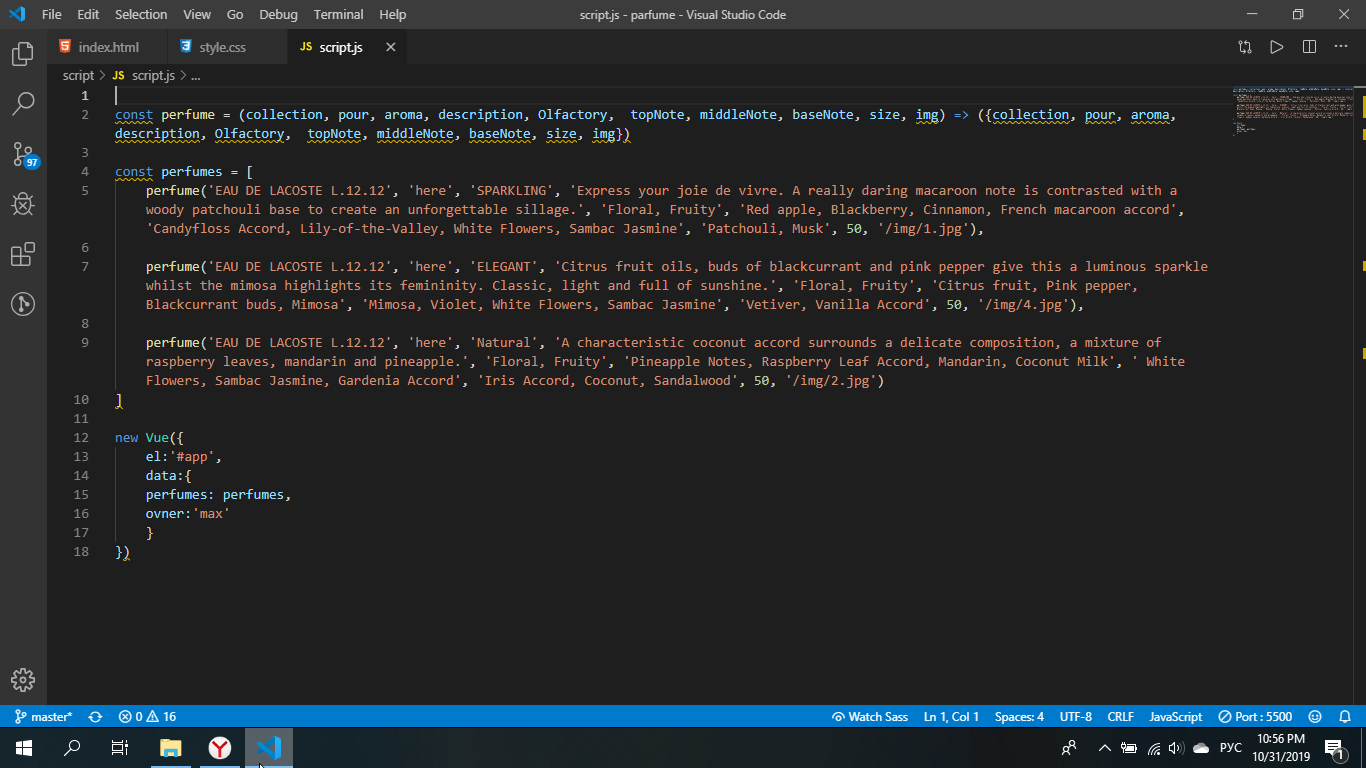1366x768 pixels.
Task: Click "ovner:'max'" on line 16
Action: pos(188,514)
